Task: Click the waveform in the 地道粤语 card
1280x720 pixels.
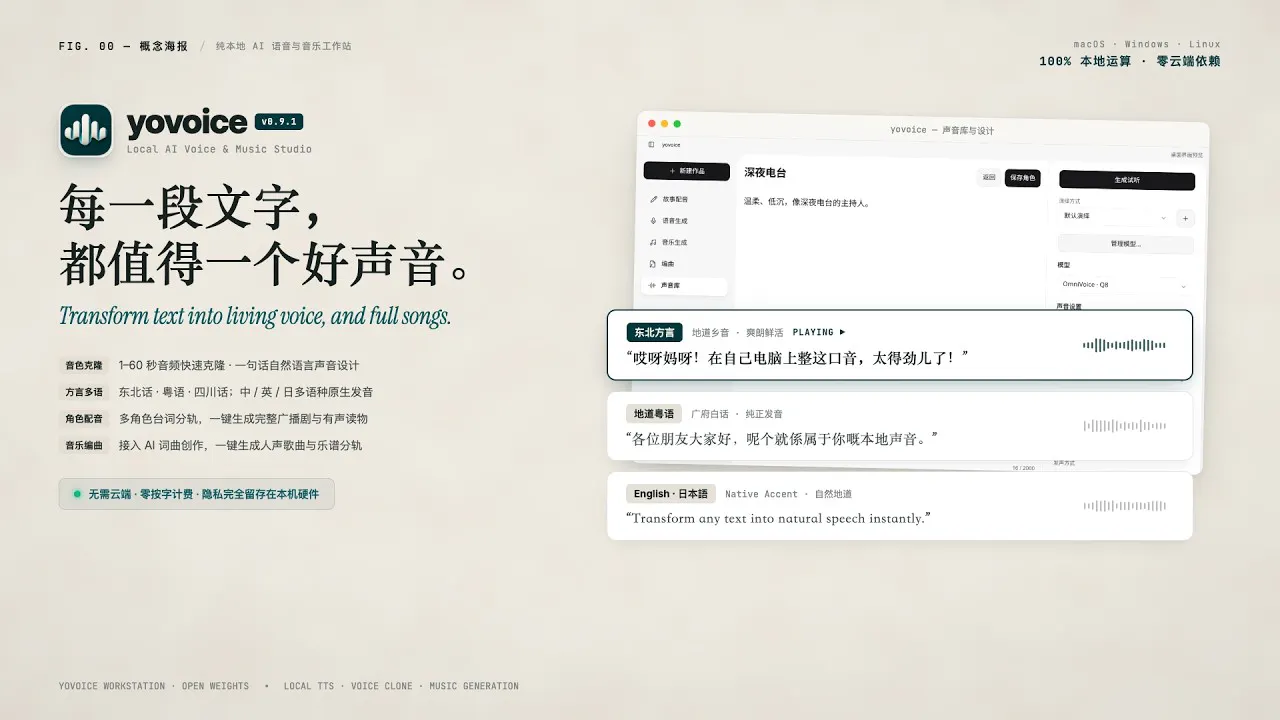Action: (1125, 426)
